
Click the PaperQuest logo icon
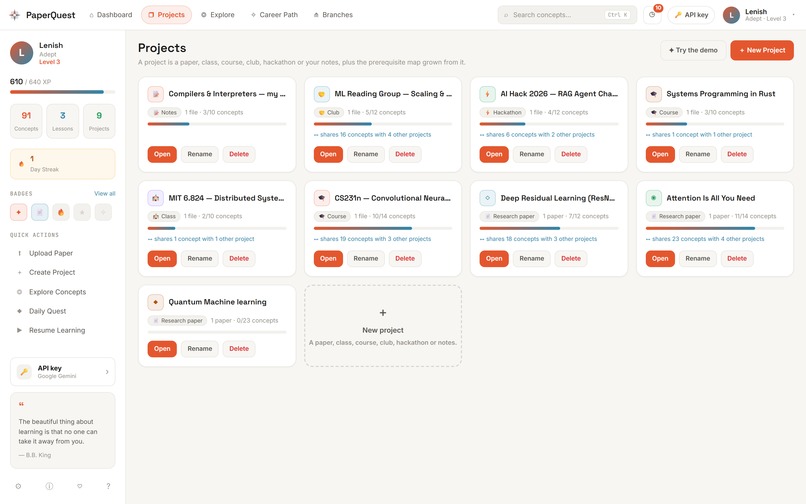[x=14, y=15]
